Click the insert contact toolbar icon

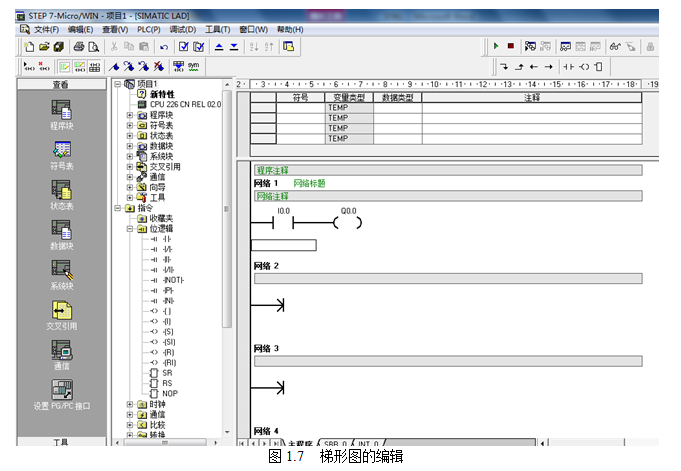click(569, 66)
